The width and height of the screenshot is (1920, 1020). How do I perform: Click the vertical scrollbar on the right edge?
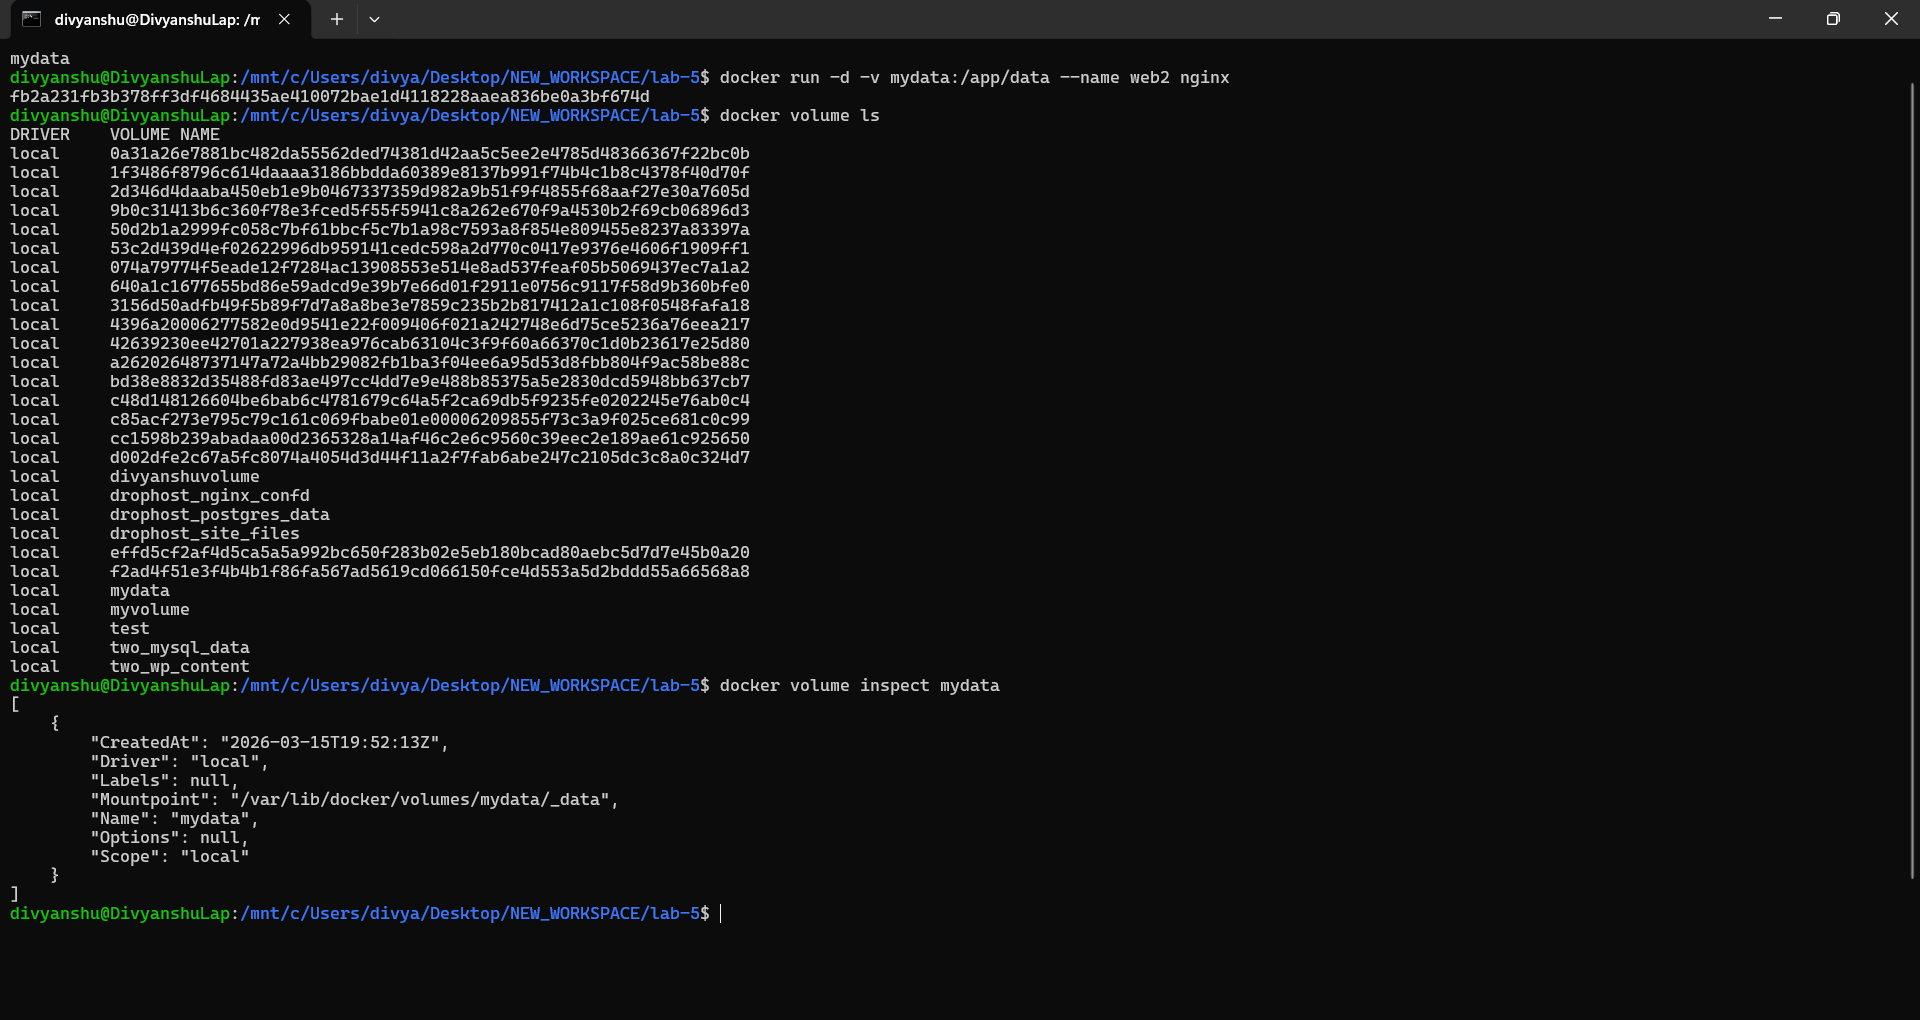click(x=1912, y=480)
